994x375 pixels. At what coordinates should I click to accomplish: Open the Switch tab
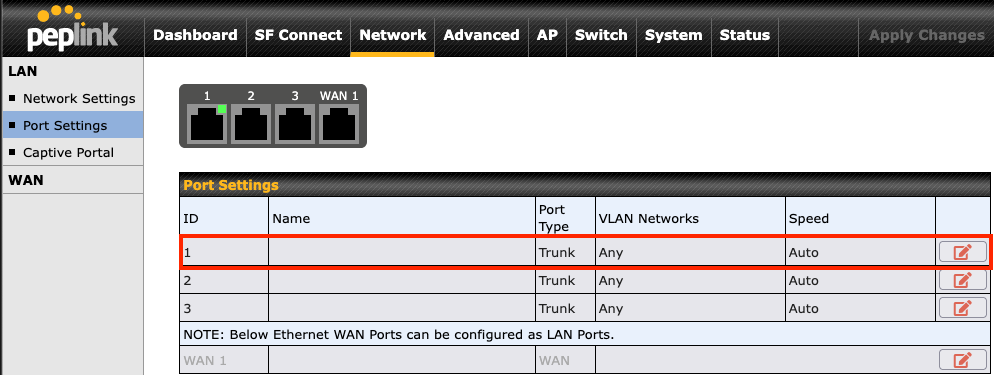[x=601, y=35]
